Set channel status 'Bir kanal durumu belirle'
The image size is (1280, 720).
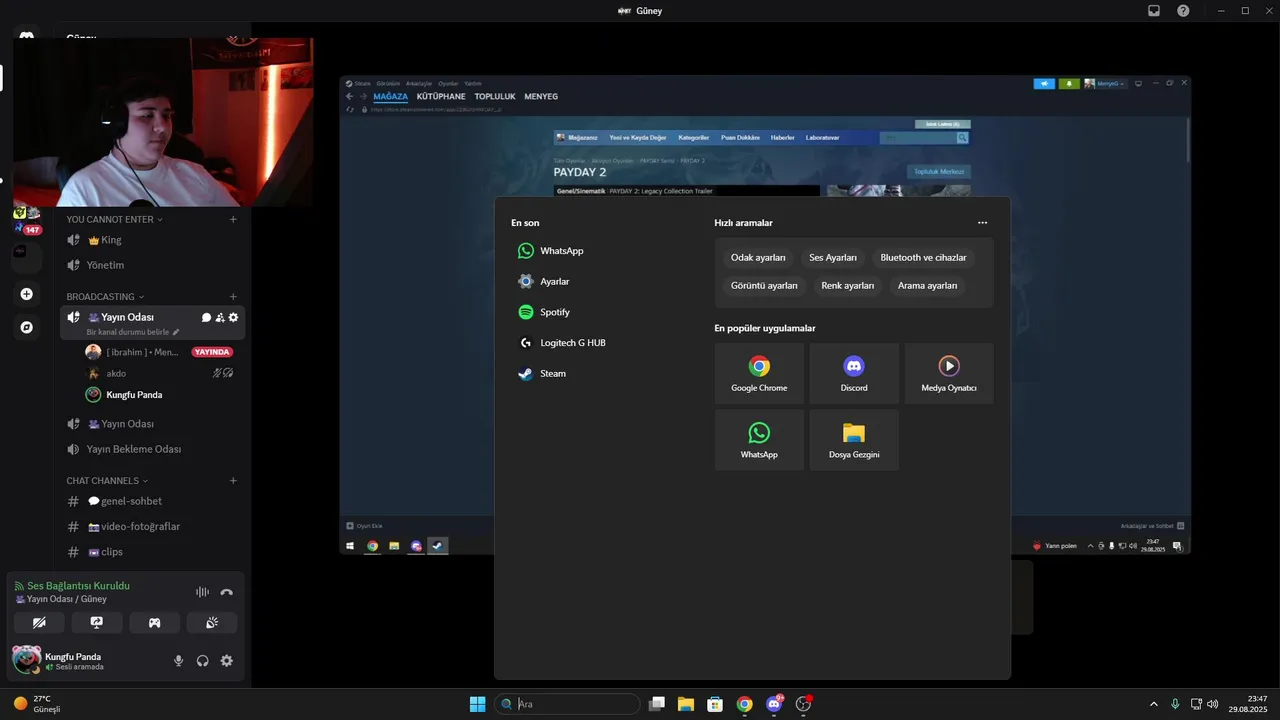[133, 332]
